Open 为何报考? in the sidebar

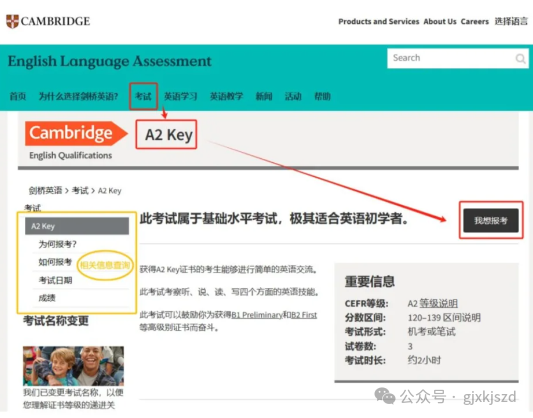click(57, 244)
